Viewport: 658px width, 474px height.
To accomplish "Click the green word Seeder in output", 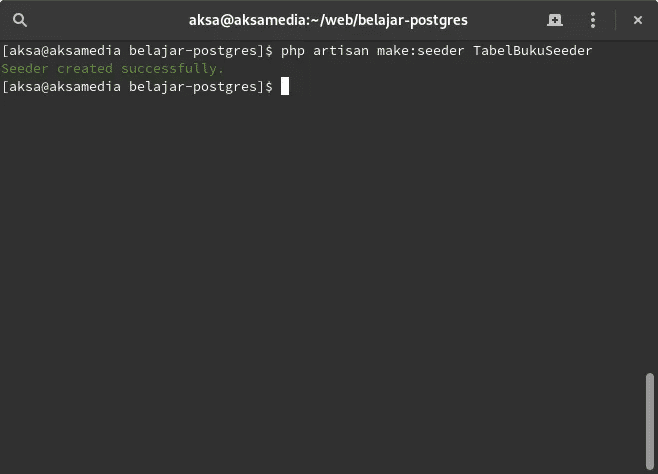I will pos(25,68).
